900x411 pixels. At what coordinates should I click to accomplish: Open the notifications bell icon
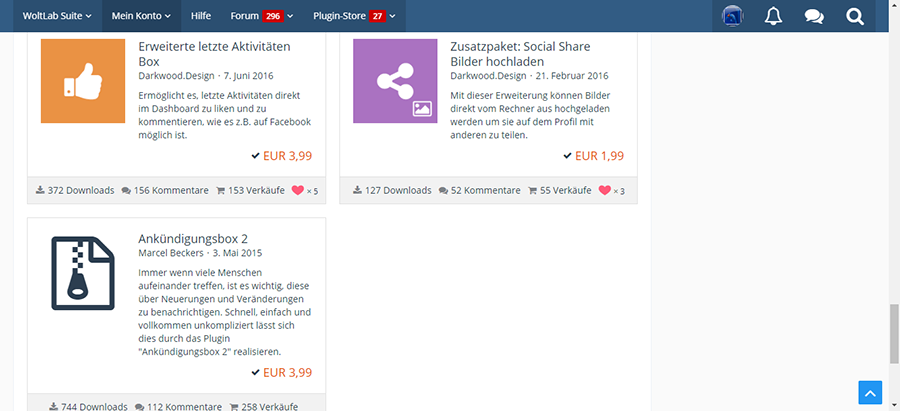tap(773, 16)
